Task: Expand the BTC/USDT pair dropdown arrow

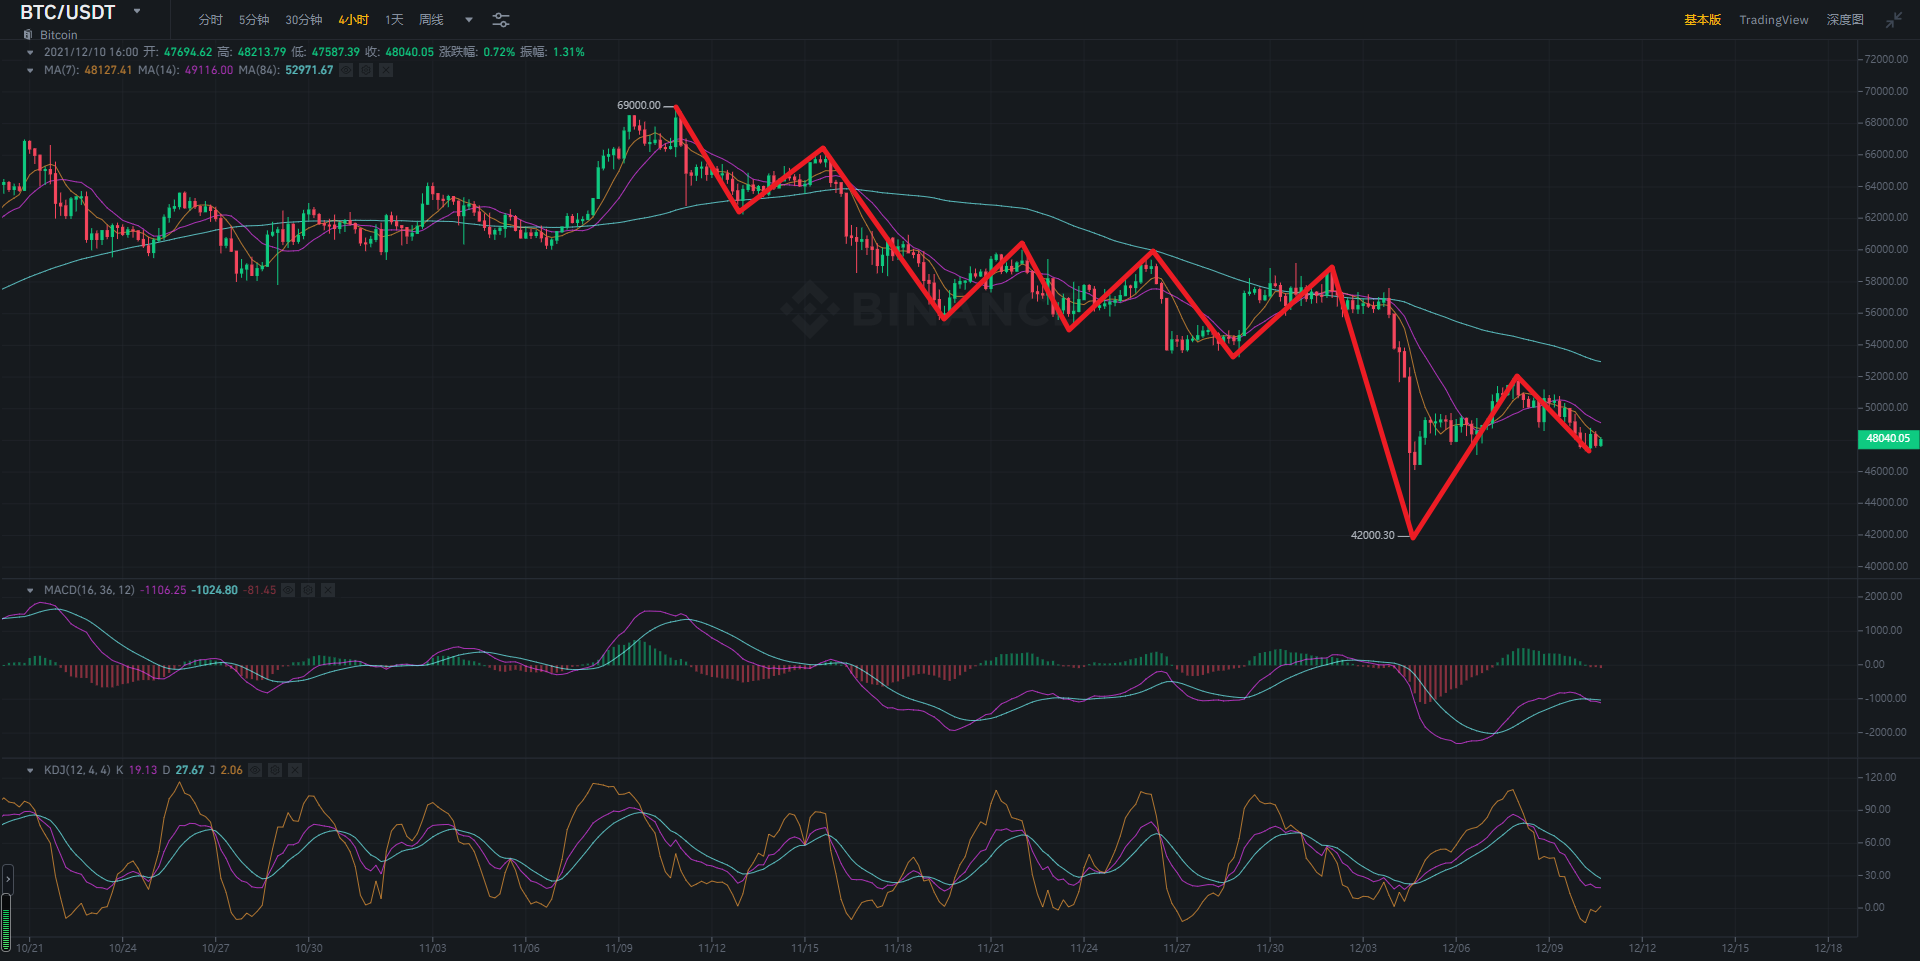Action: [x=137, y=12]
